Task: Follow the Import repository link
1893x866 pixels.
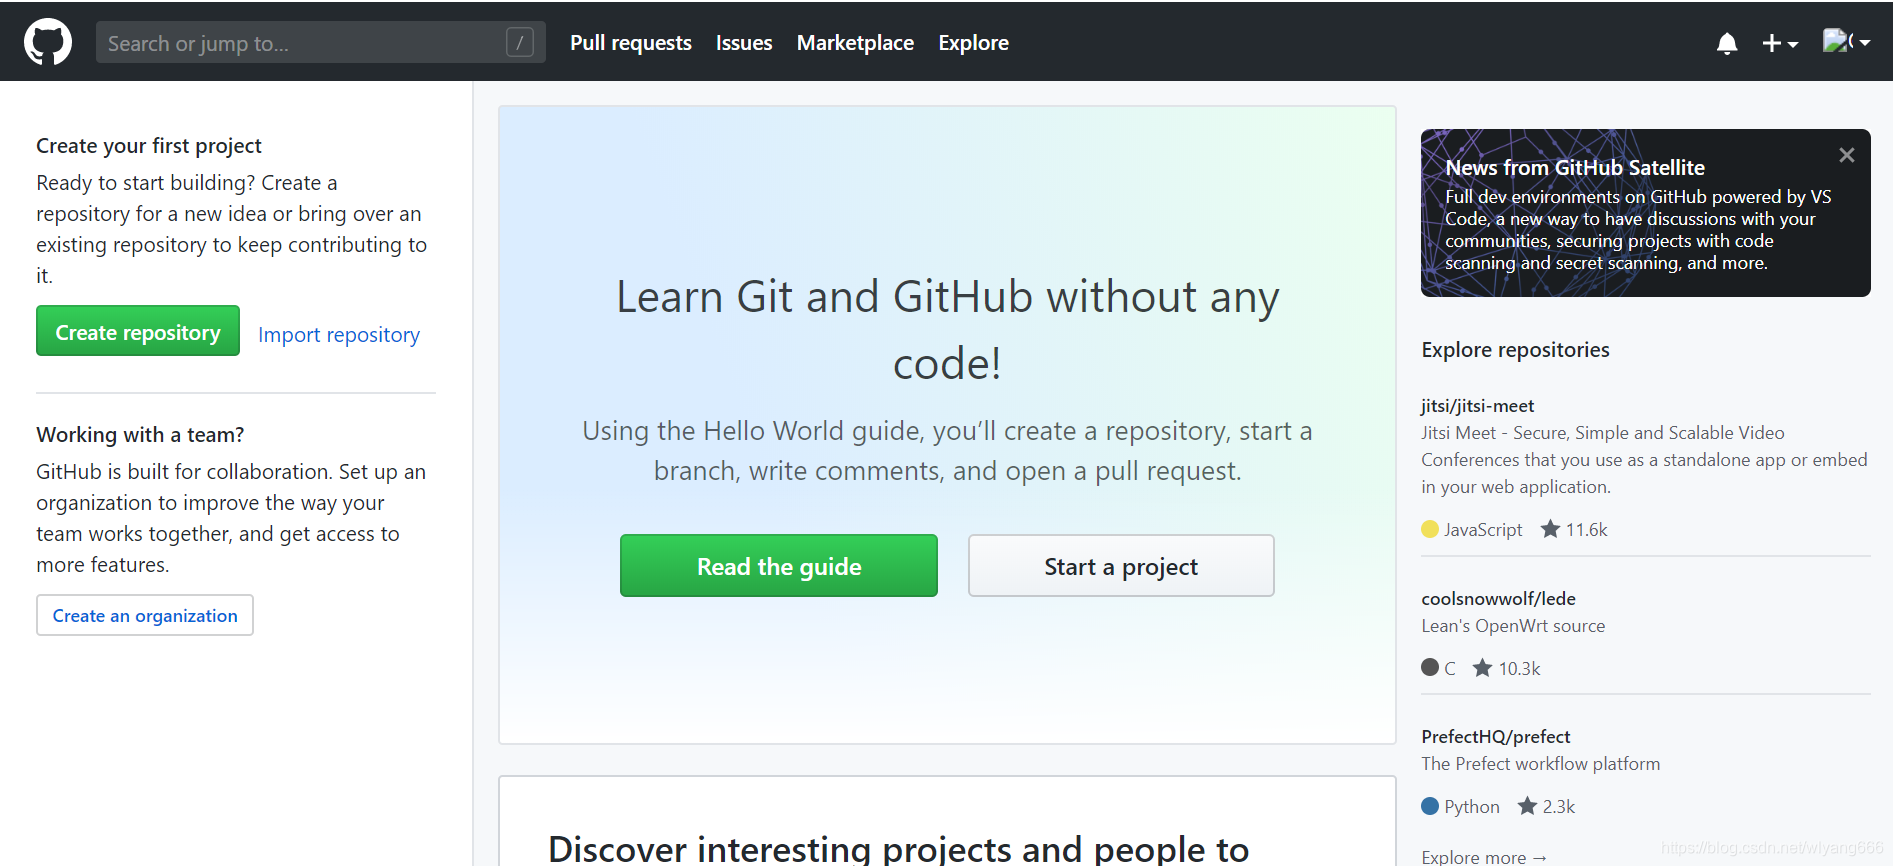Action: (x=339, y=334)
